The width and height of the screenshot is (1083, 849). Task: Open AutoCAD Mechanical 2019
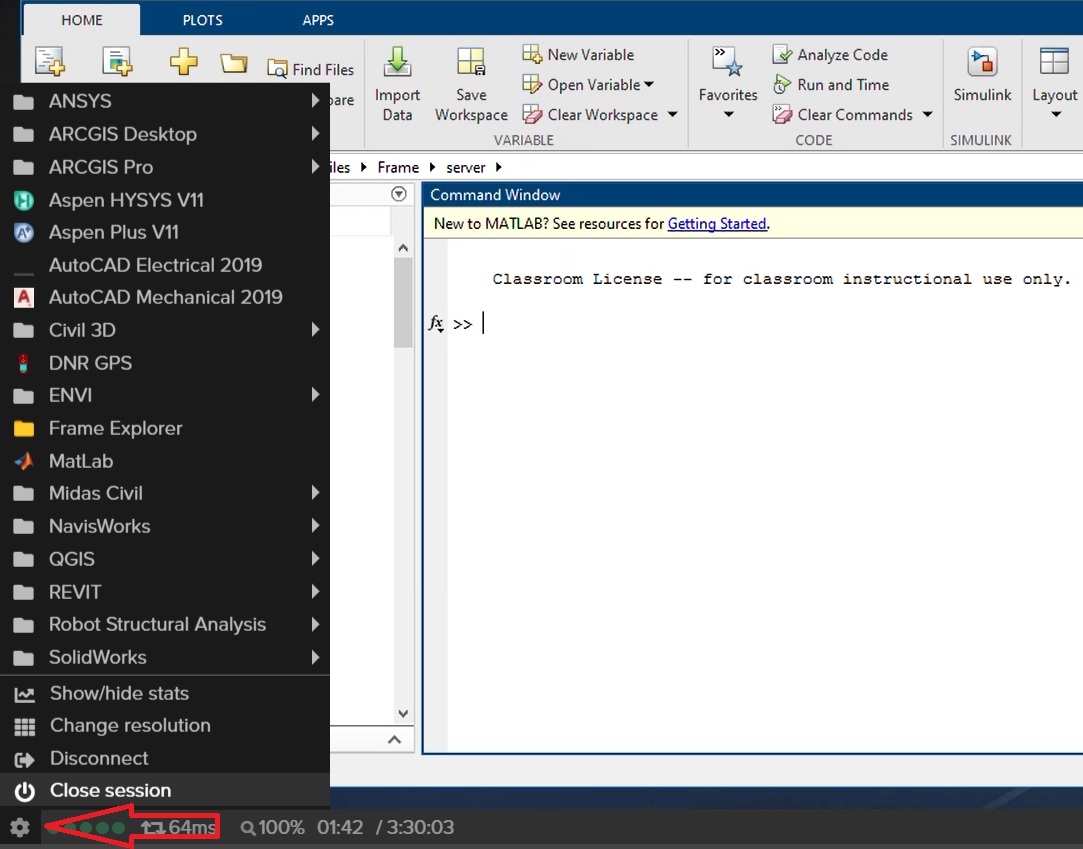point(165,297)
